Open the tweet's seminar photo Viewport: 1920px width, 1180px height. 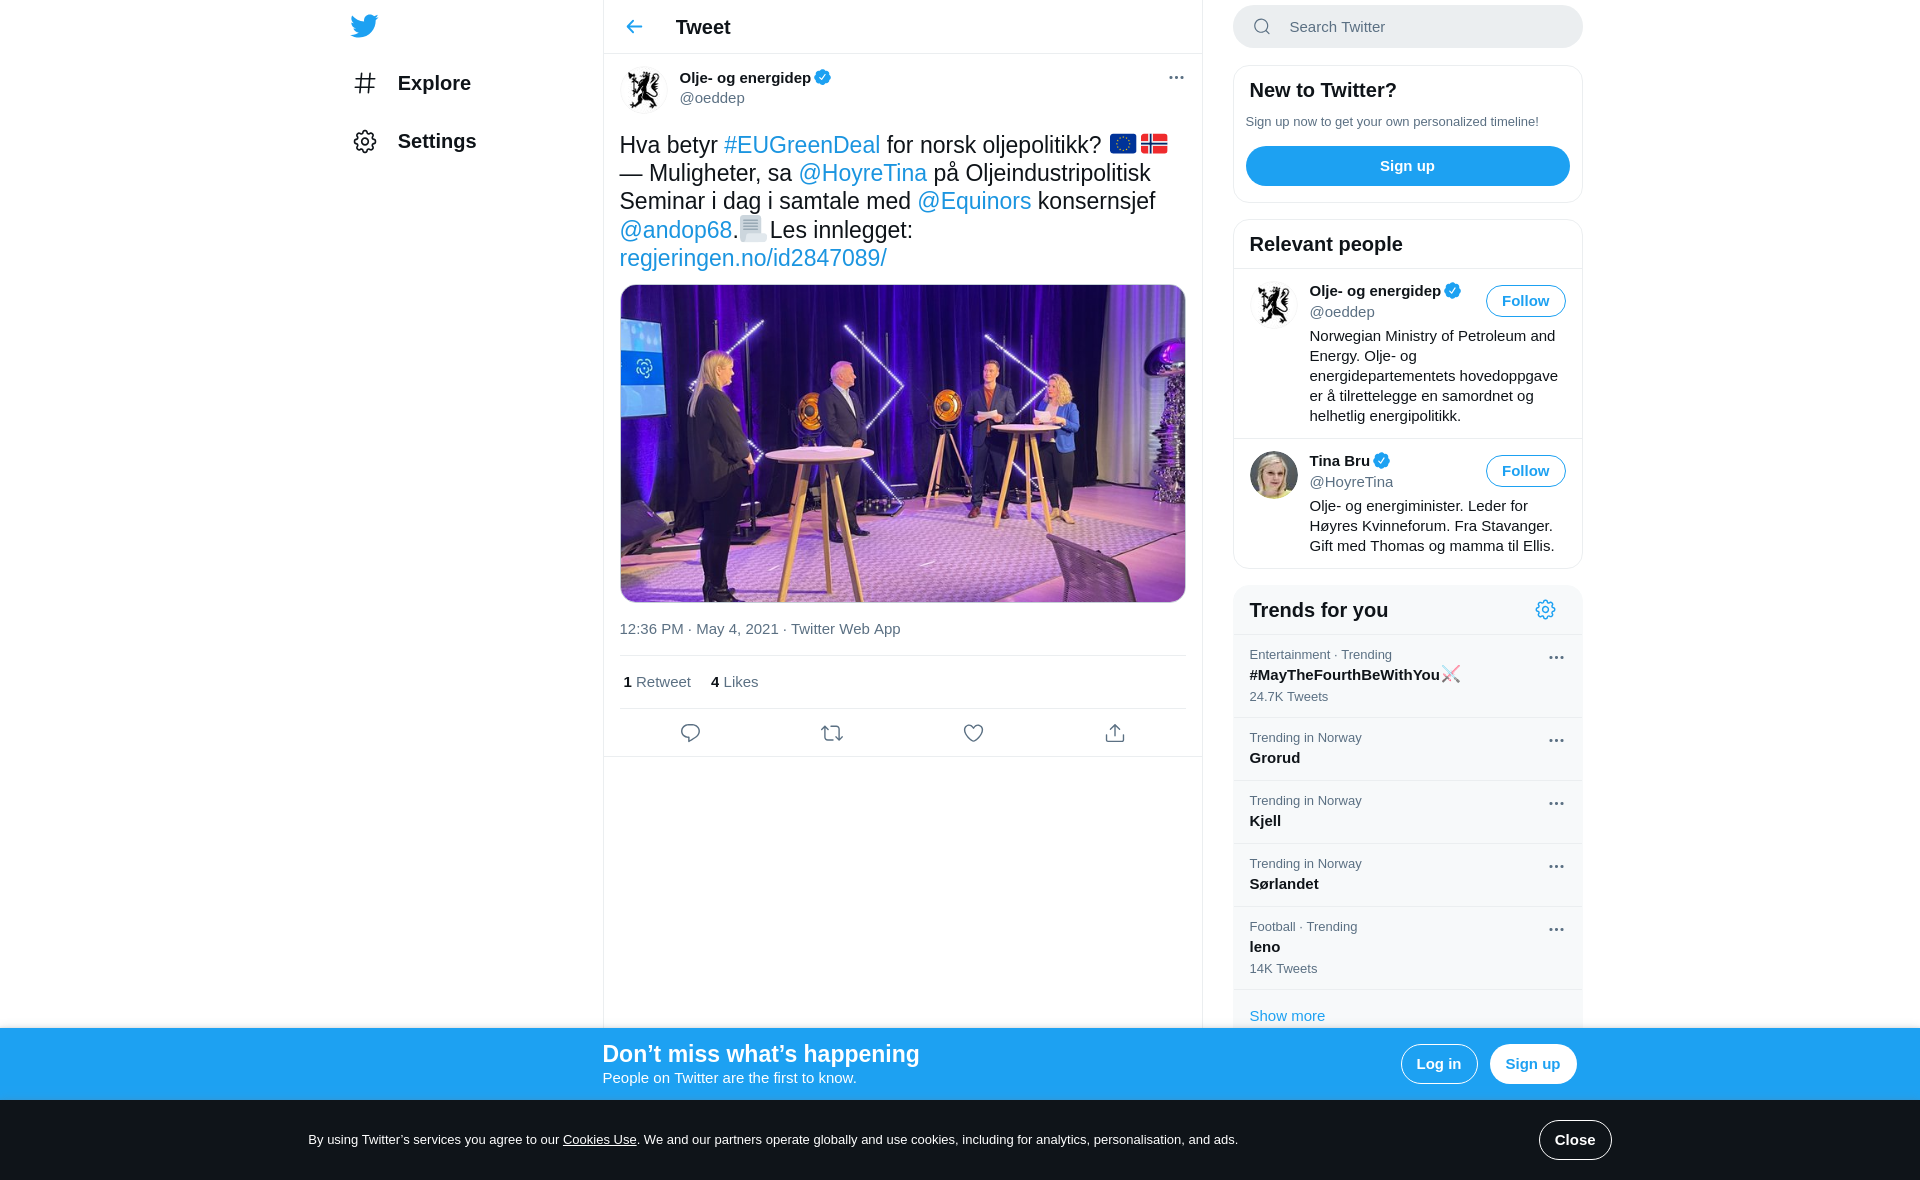(902, 443)
